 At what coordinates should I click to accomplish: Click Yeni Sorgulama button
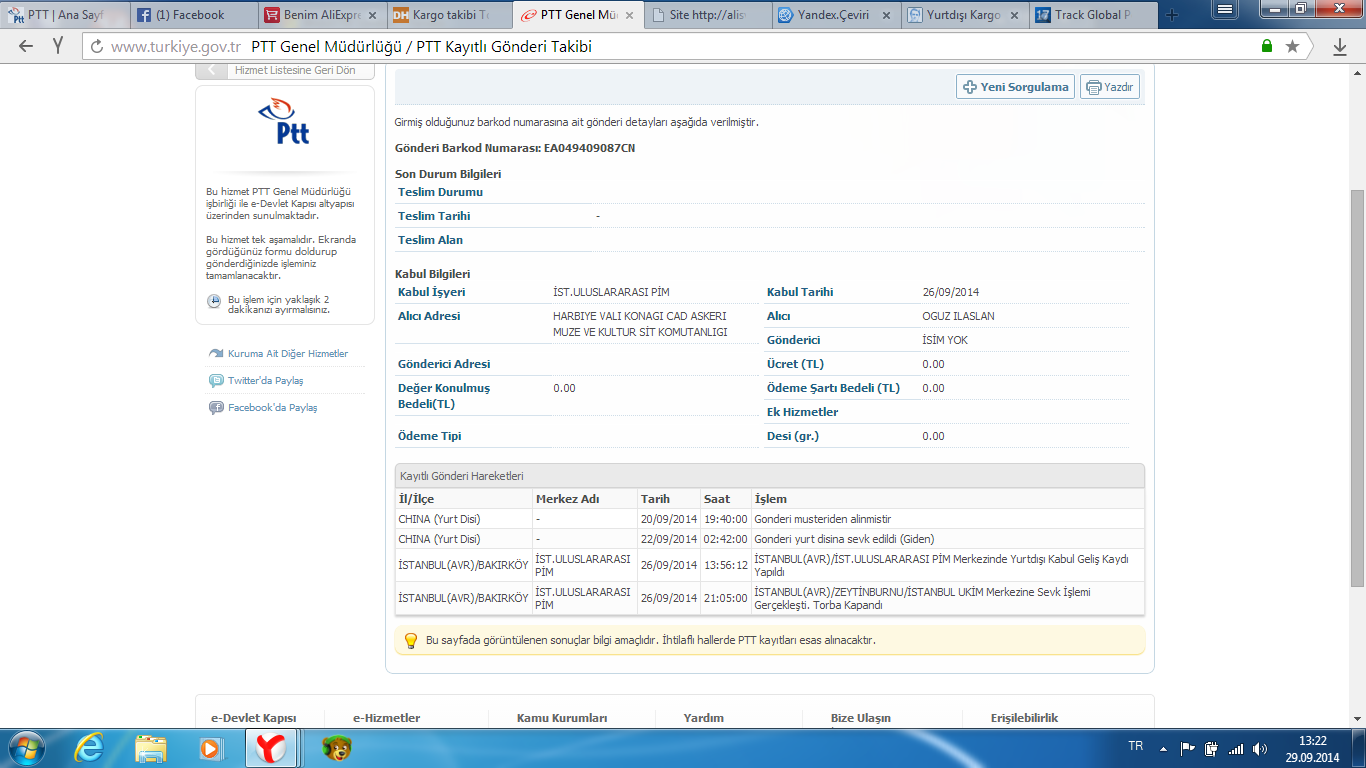click(1016, 87)
